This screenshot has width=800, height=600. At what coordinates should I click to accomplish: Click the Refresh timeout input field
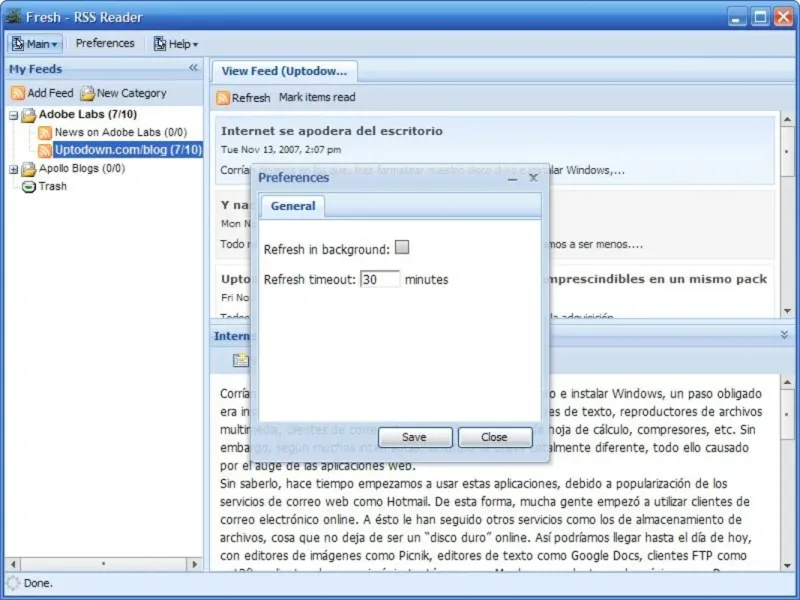click(x=380, y=279)
